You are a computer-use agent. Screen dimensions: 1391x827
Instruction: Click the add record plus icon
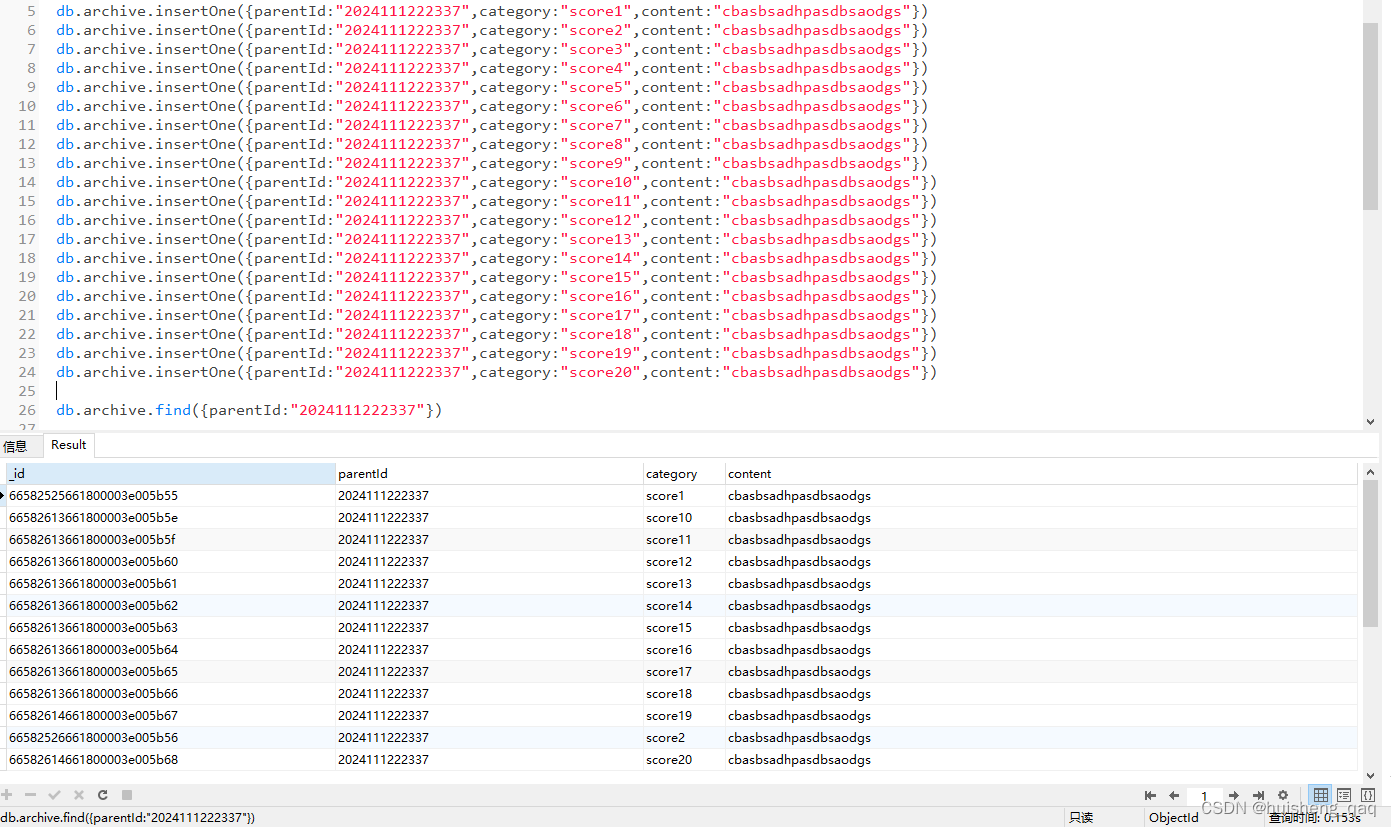click(x=7, y=795)
